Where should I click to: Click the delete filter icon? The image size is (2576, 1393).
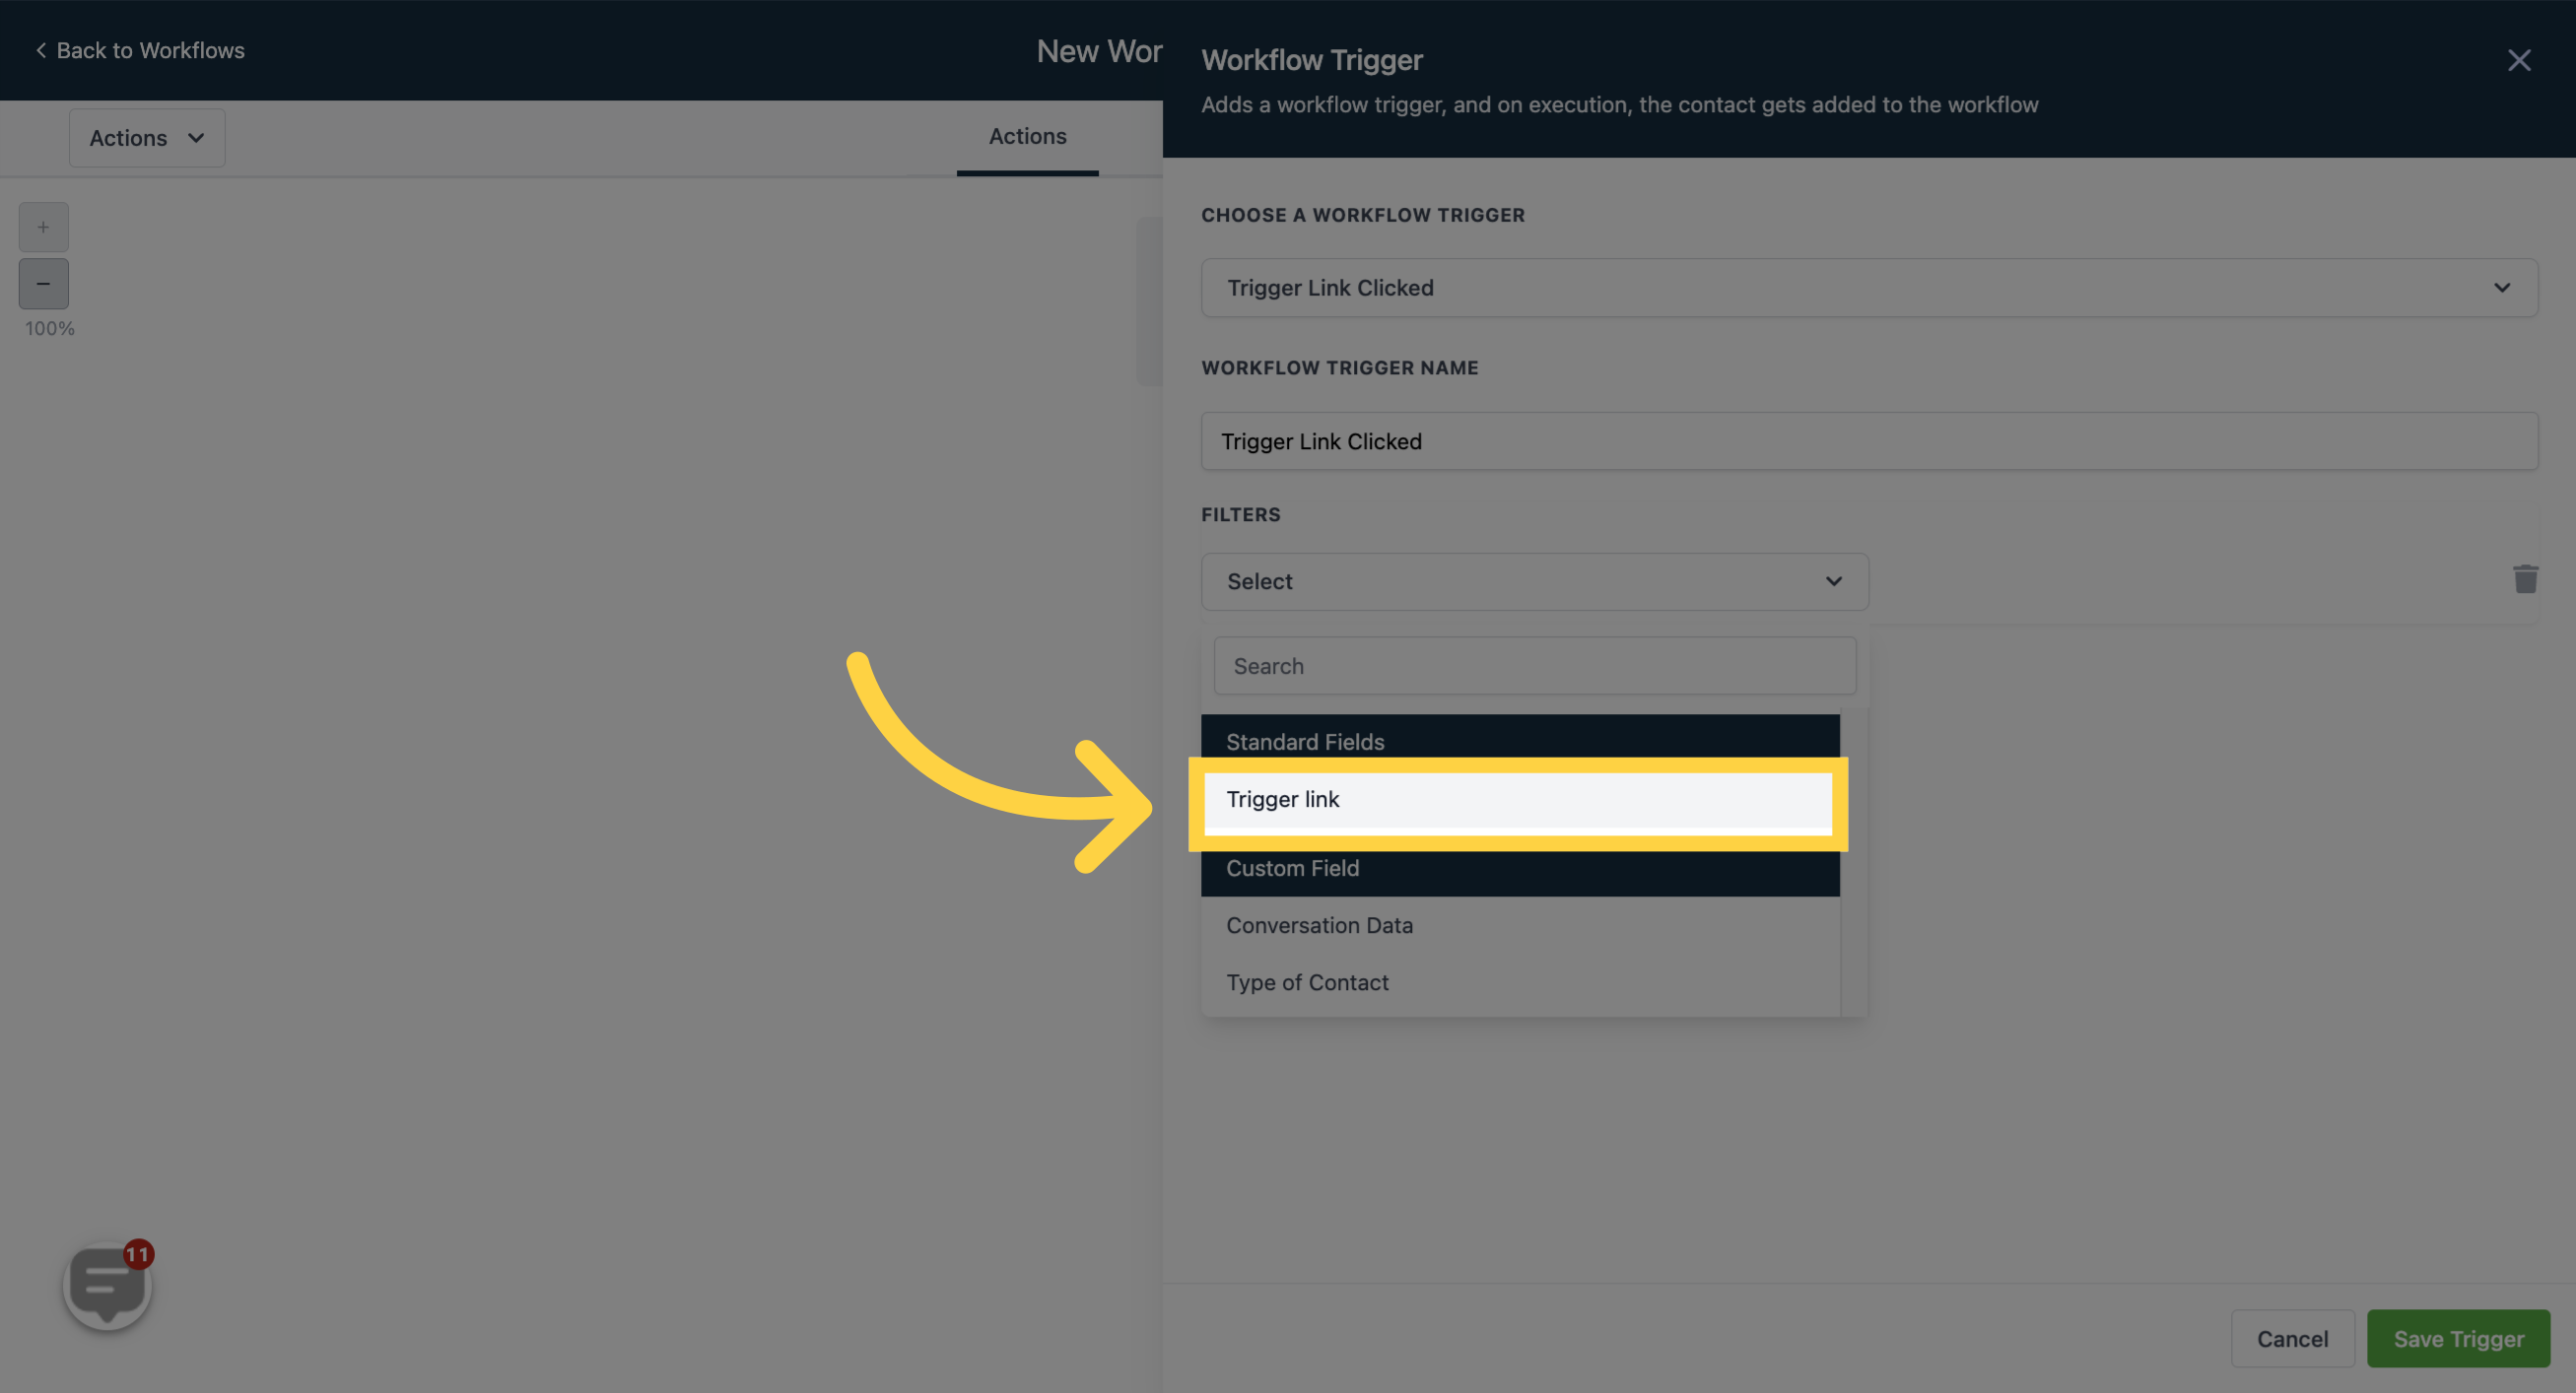2525,578
